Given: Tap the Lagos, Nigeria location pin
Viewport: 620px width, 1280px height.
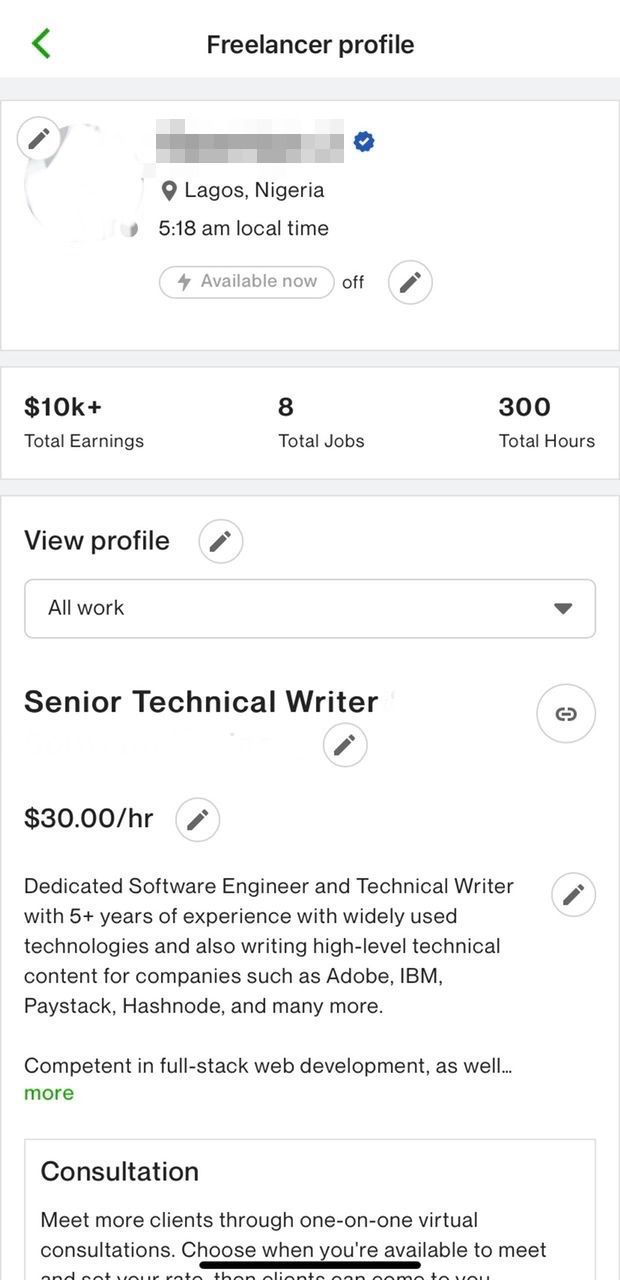Looking at the screenshot, I should tap(169, 191).
